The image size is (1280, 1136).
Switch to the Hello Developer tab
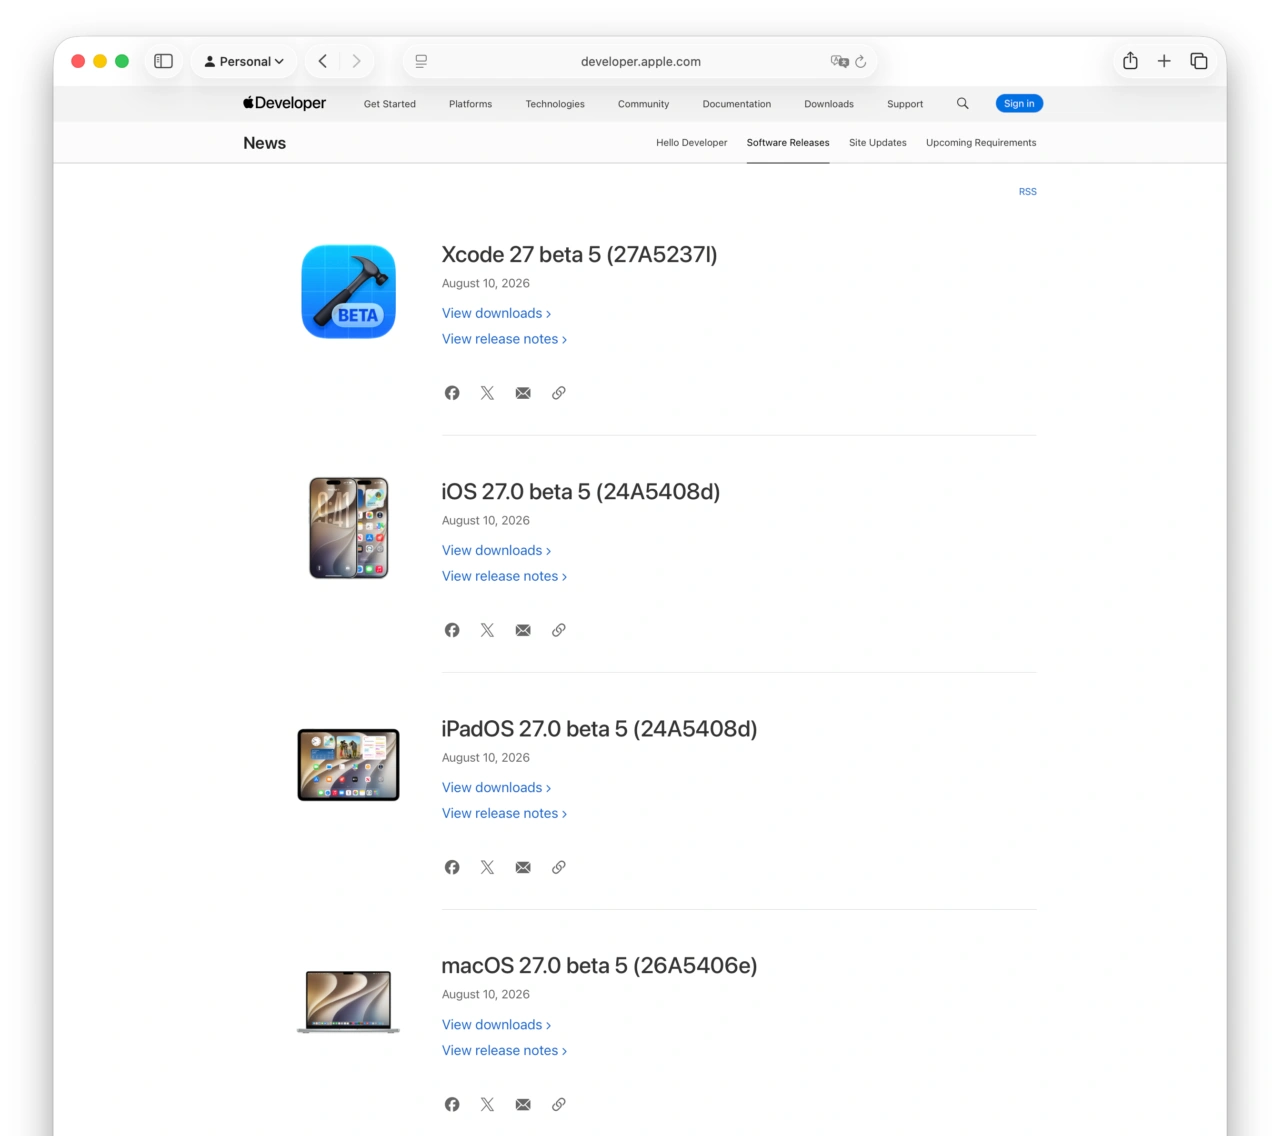click(x=692, y=143)
